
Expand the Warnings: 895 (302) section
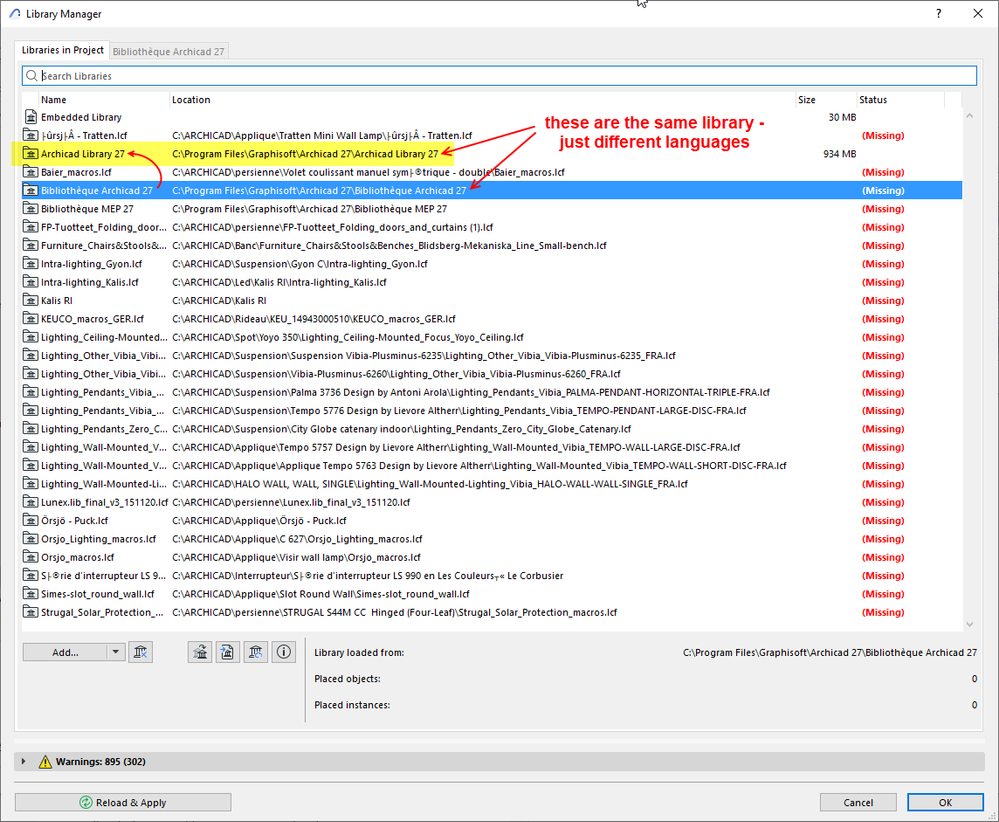24,761
